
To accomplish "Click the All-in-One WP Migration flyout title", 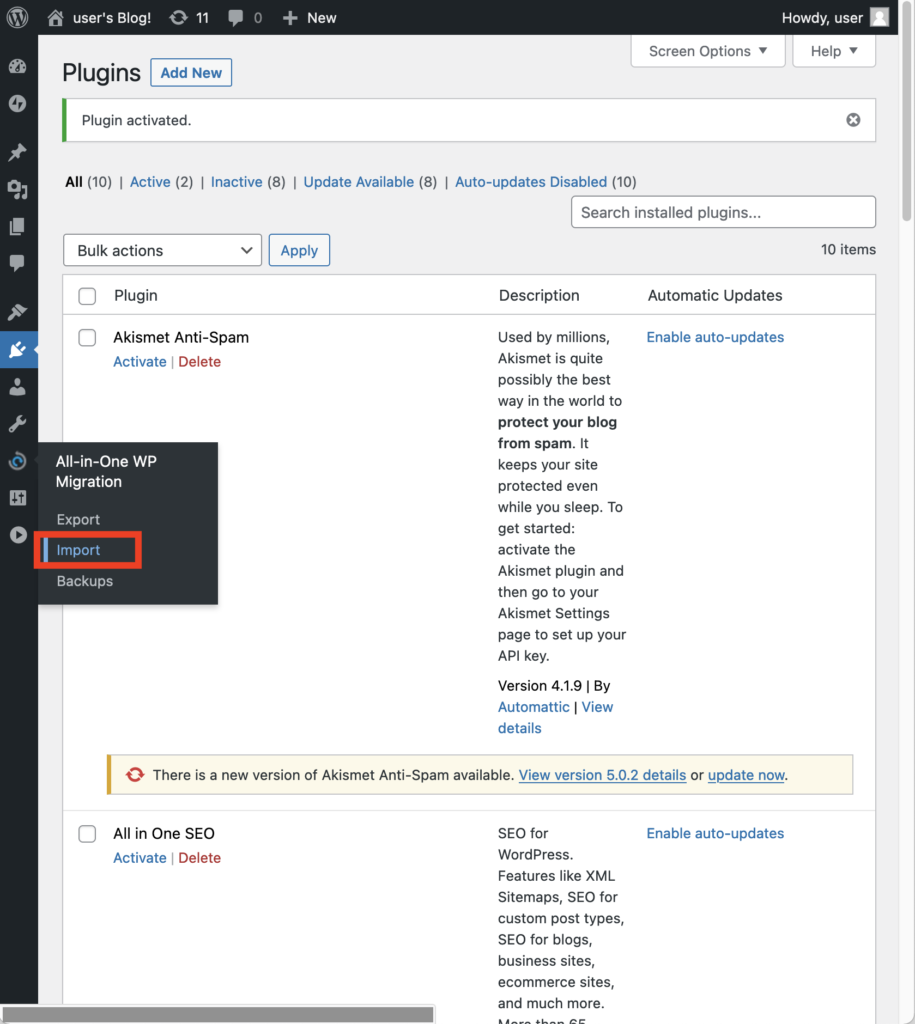I will 106,472.
